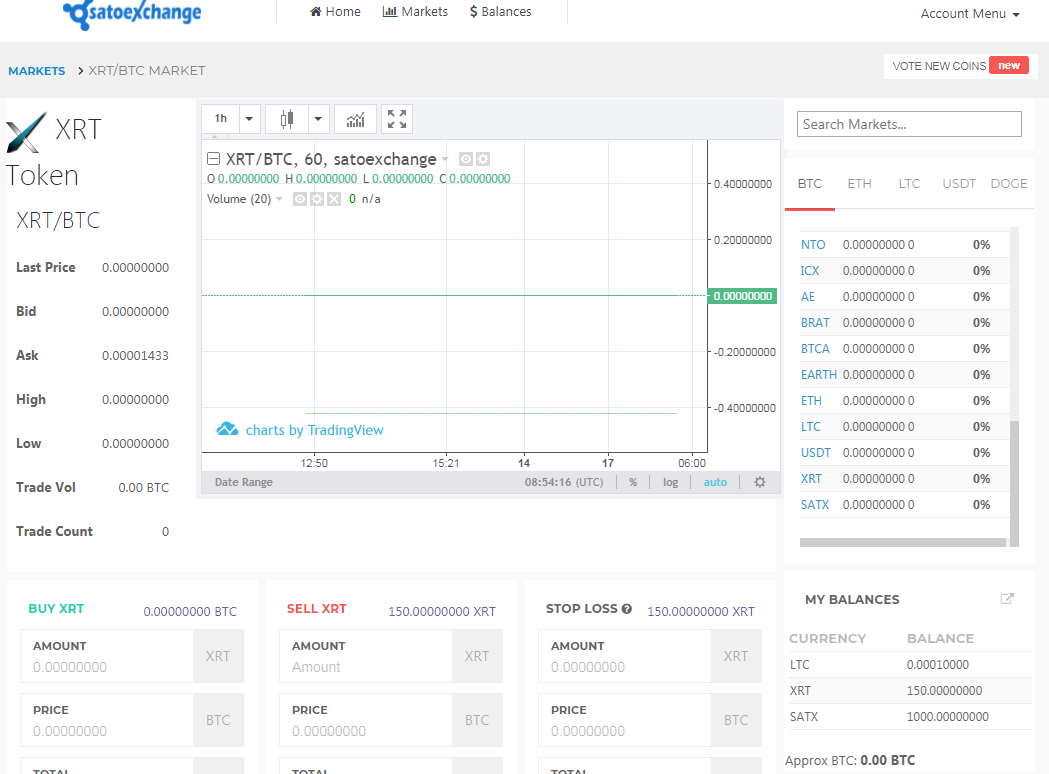Toggle percentage scale on chart
The height and width of the screenshot is (774, 1049).
(x=633, y=482)
